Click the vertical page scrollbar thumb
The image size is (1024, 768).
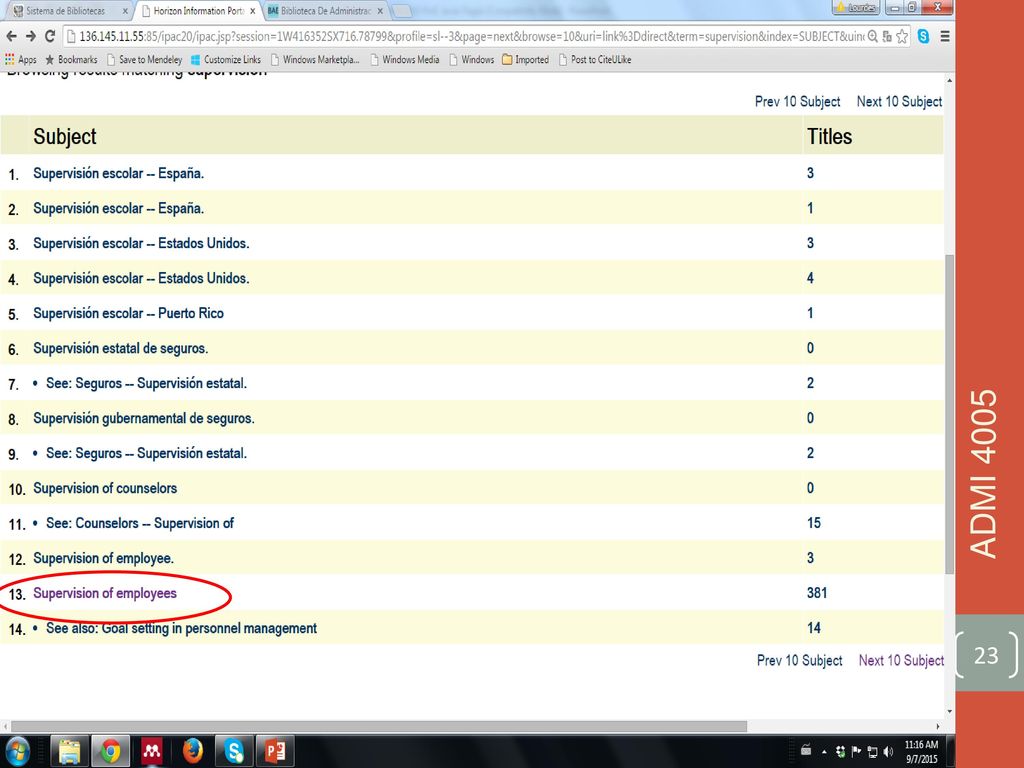(950, 415)
